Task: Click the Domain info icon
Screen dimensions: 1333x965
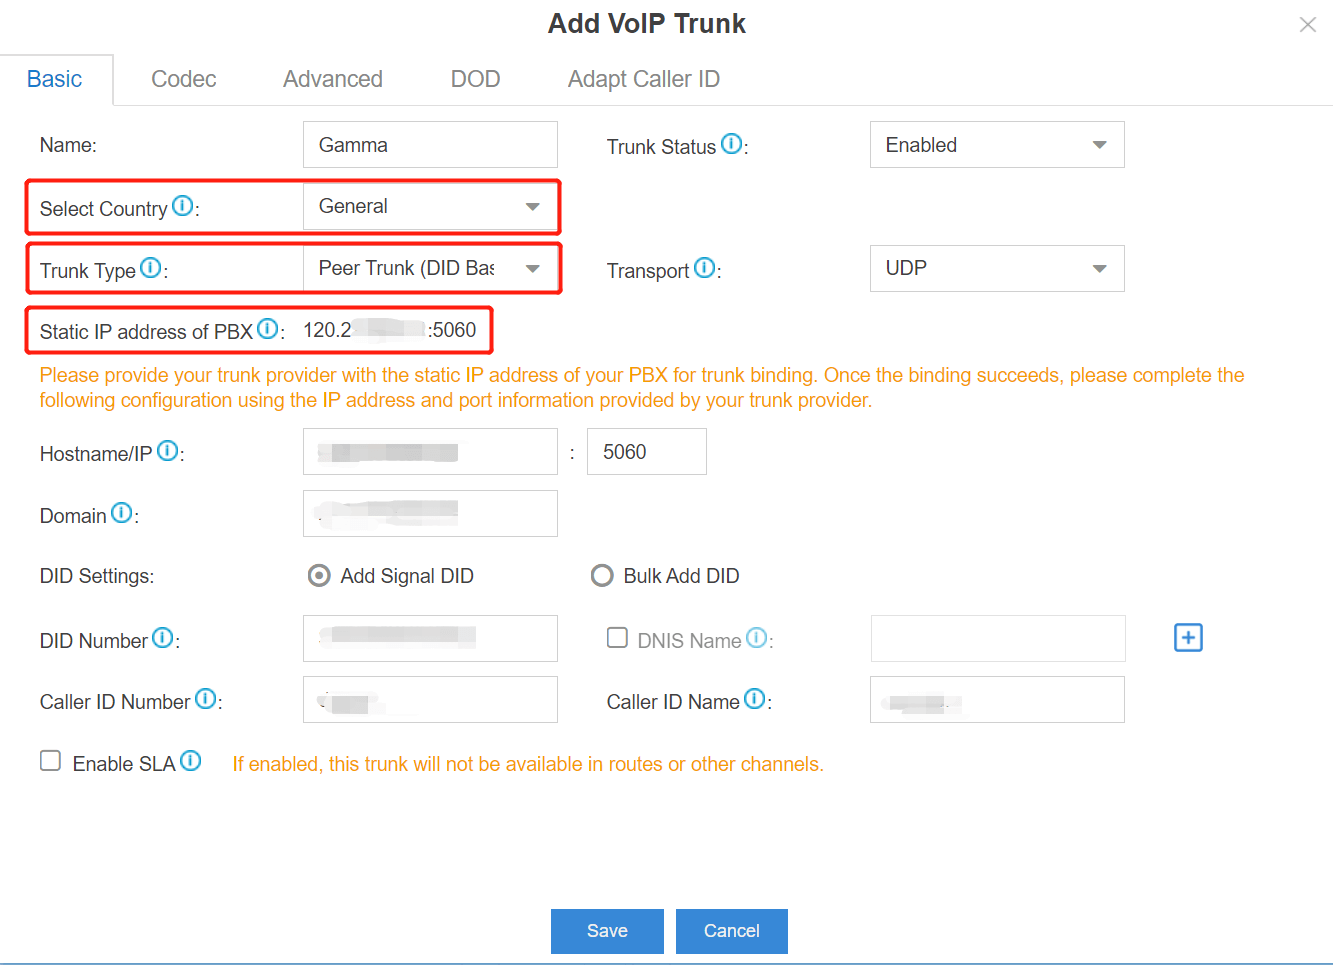Action: click(121, 512)
